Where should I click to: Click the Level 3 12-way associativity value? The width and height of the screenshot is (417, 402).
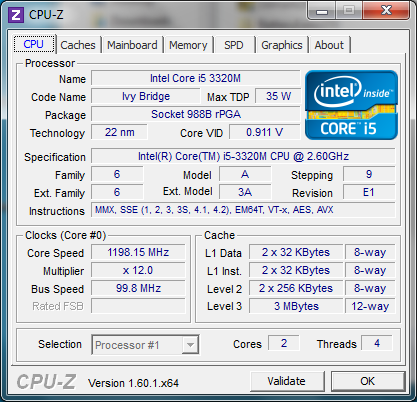pyautogui.click(x=370, y=306)
